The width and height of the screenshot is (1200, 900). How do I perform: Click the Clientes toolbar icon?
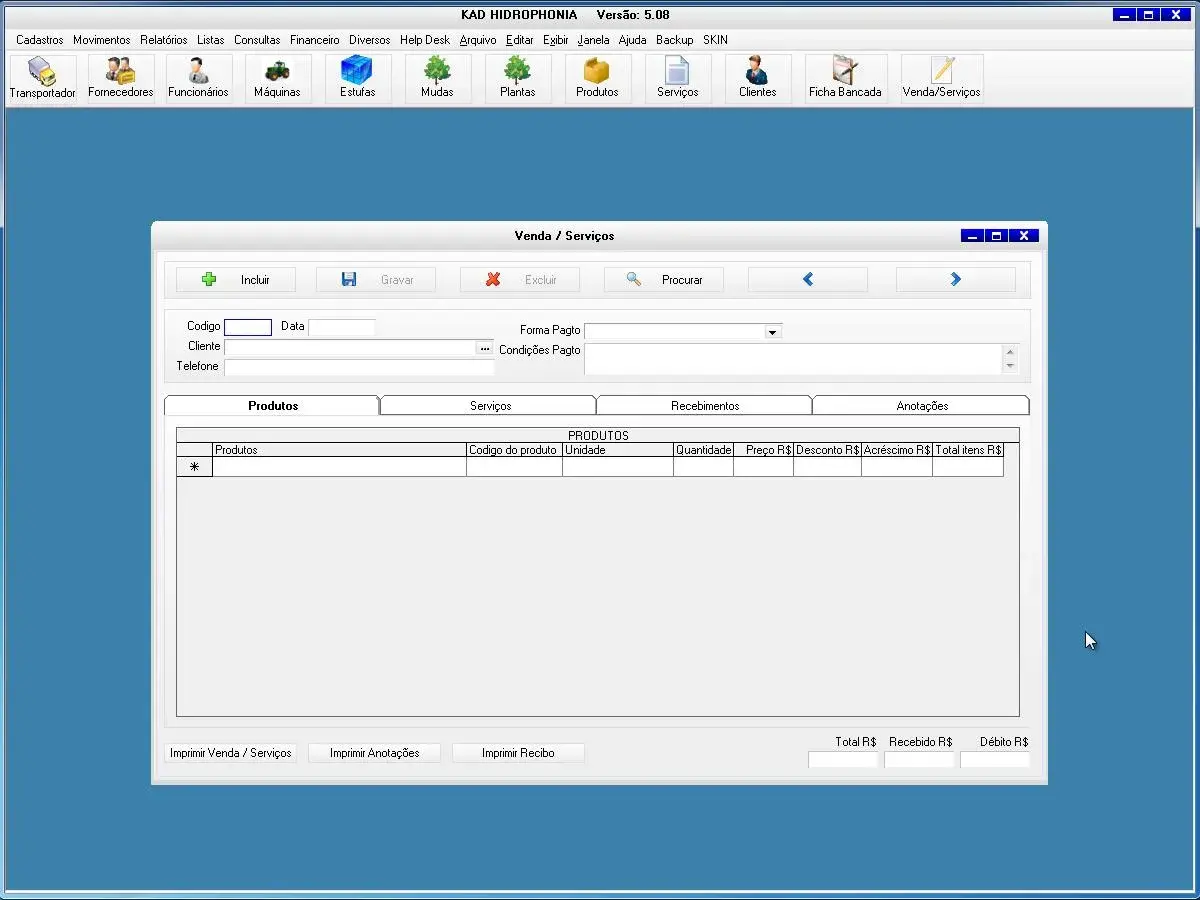click(757, 78)
